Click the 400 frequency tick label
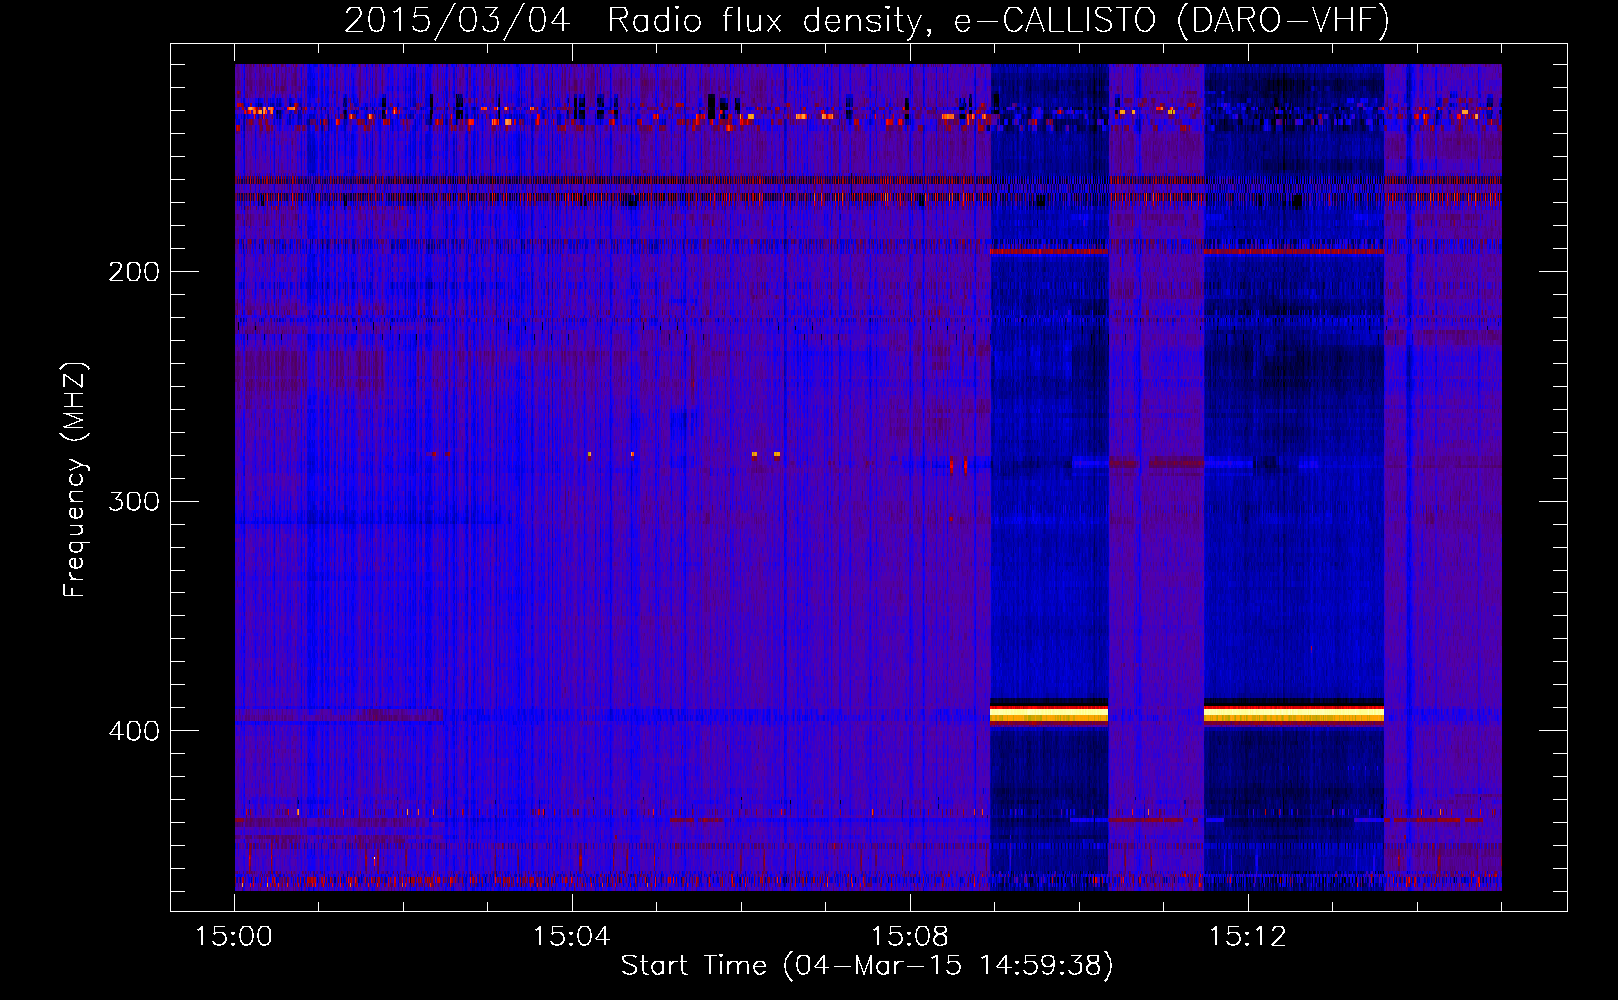1618x1000 pixels. [134, 731]
